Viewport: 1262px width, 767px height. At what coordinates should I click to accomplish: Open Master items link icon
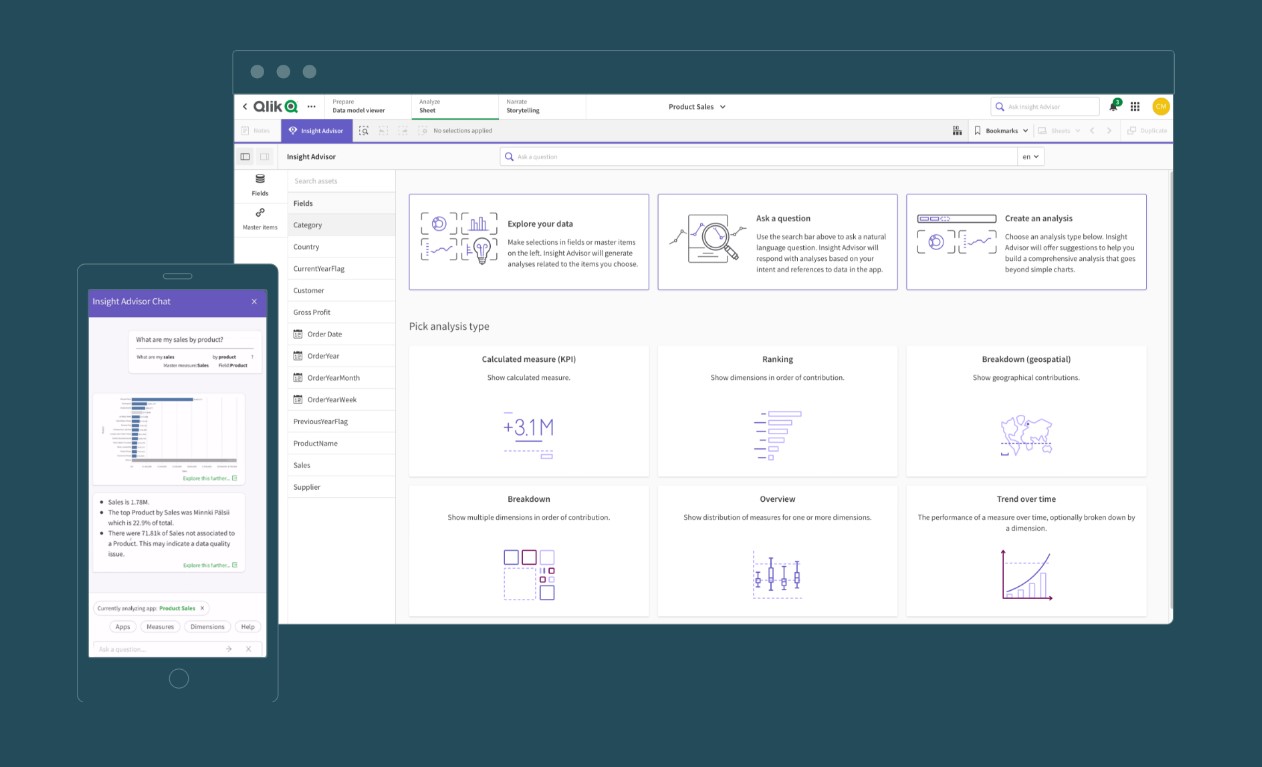pos(260,213)
